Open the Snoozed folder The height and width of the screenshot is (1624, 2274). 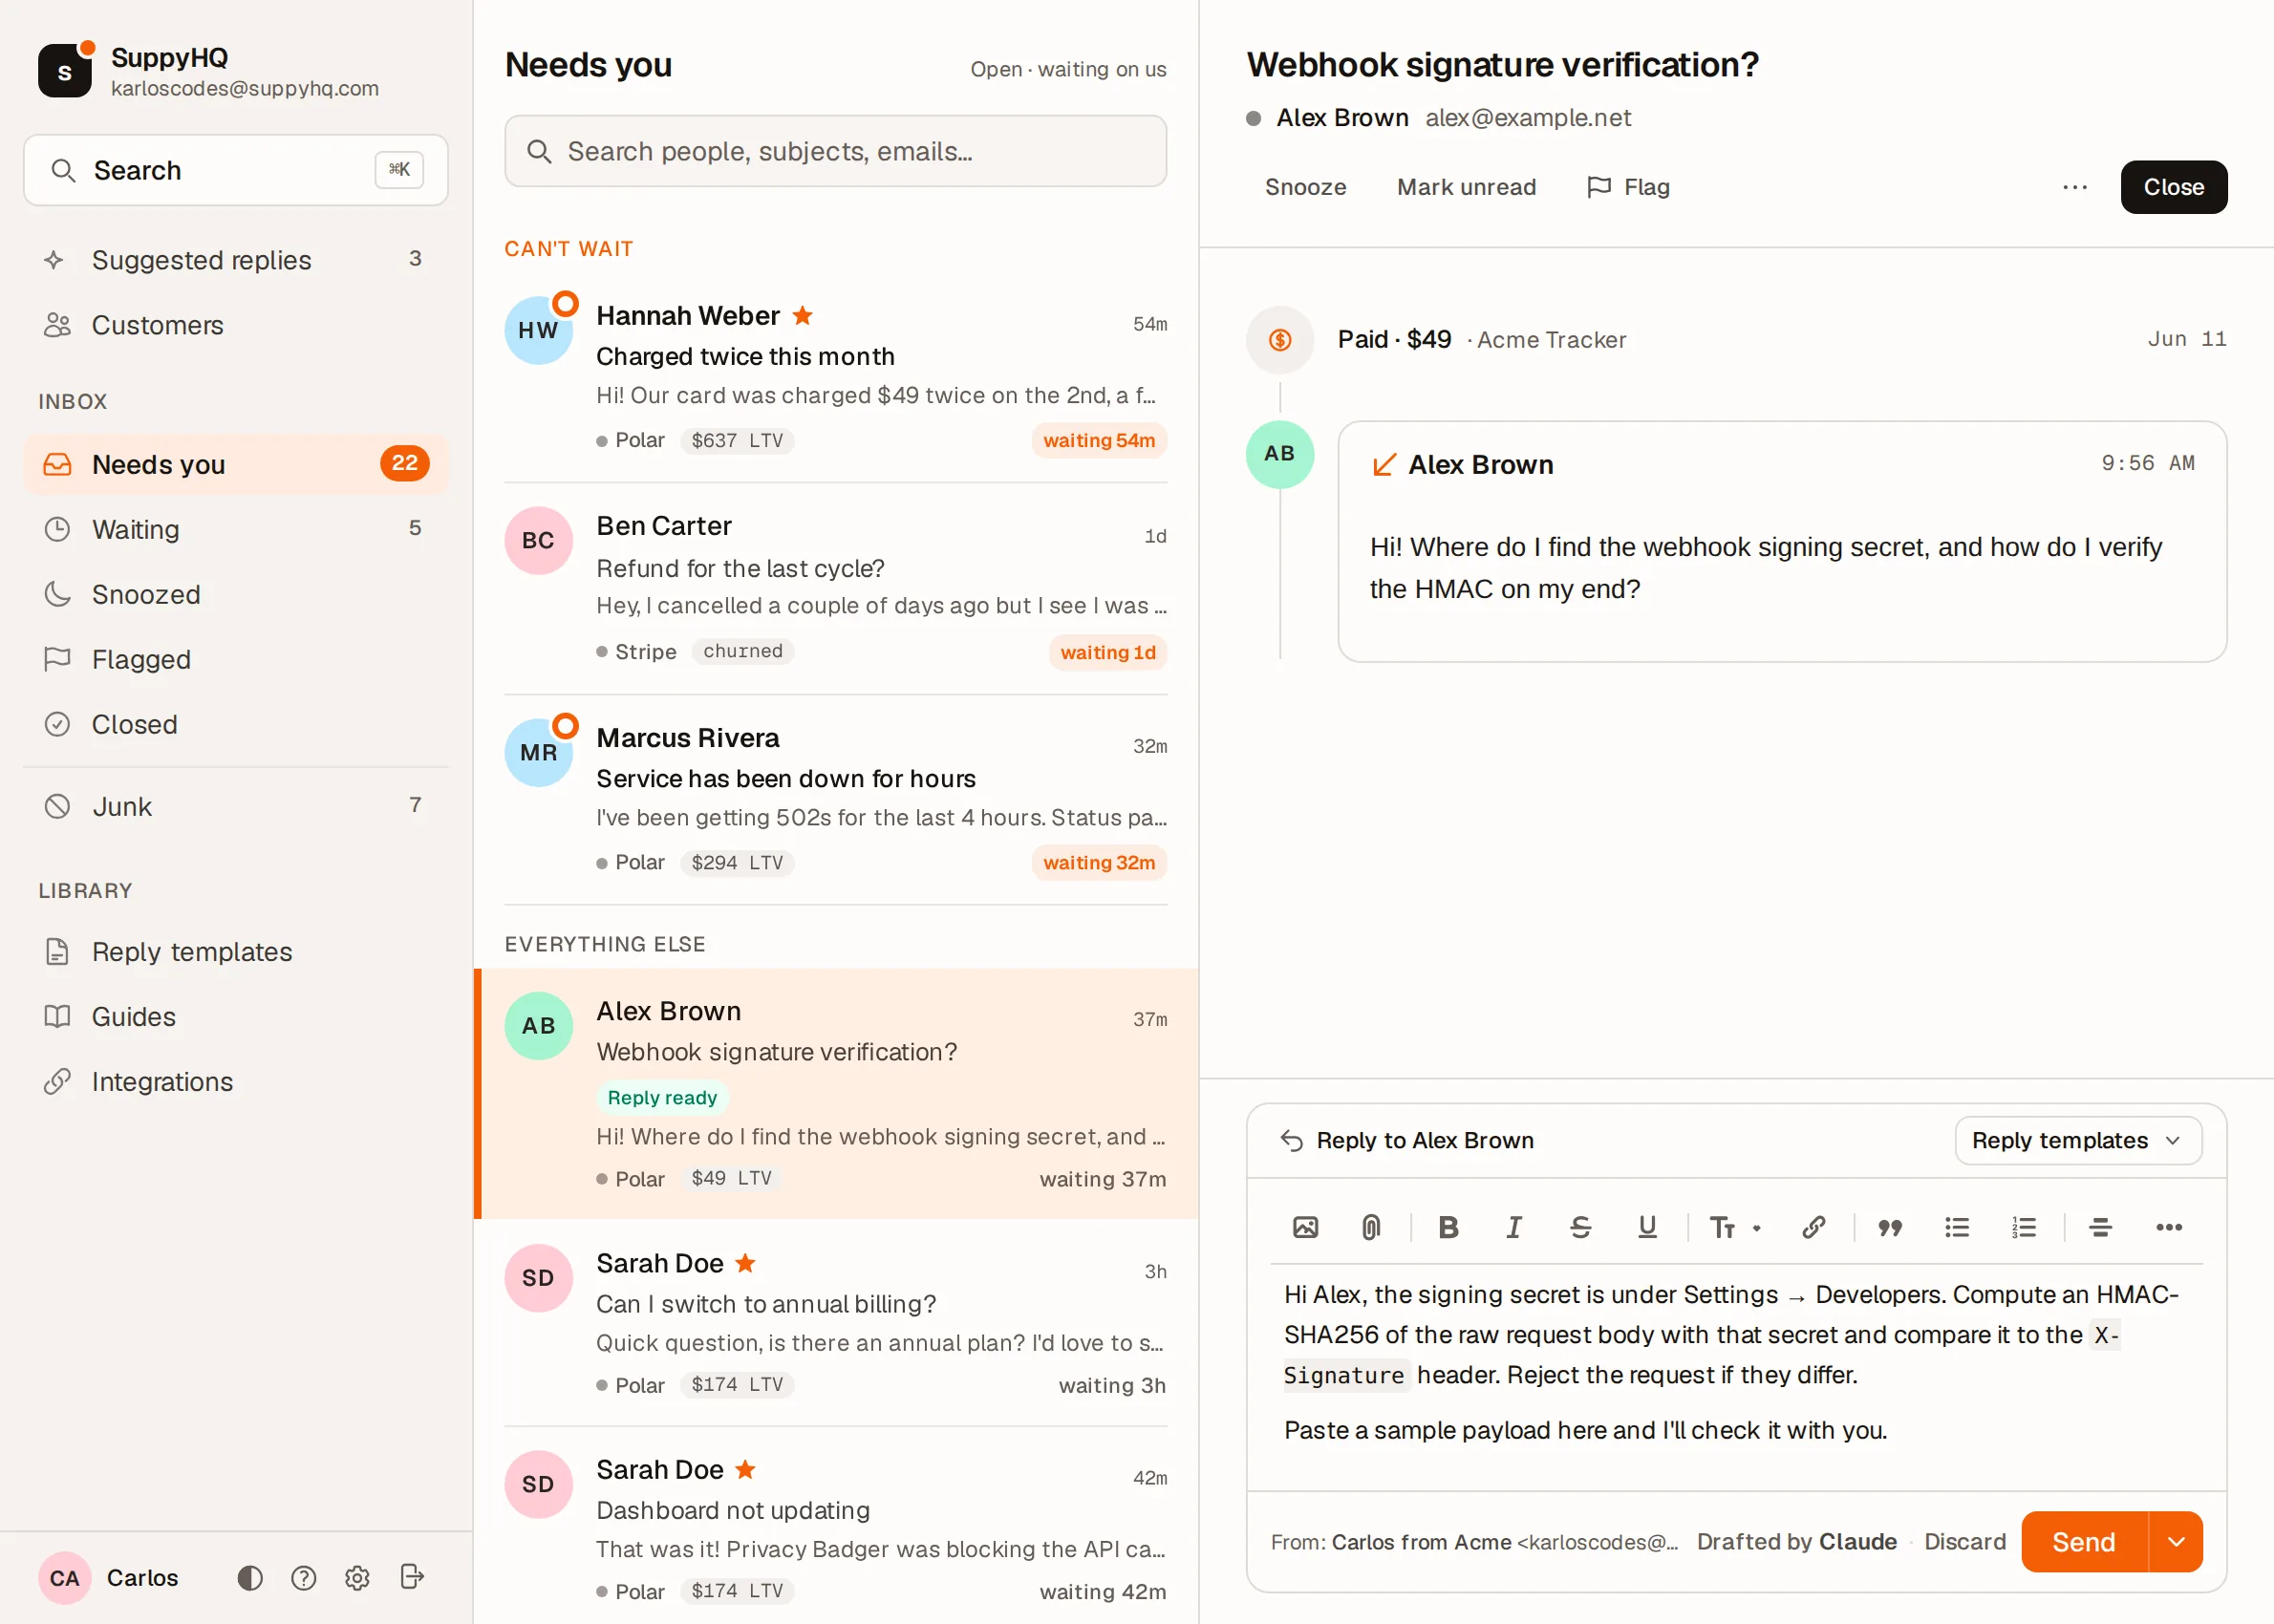(x=236, y=594)
